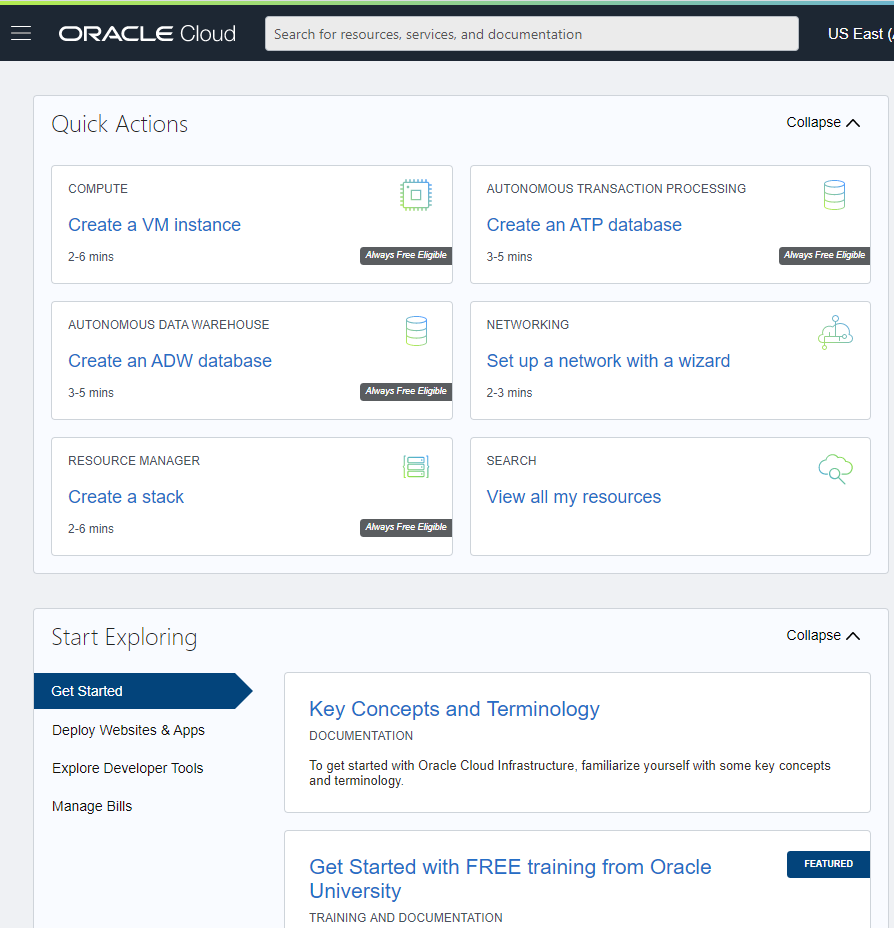The image size is (894, 928).
Task: Click the Search cloud magnifier icon
Action: (835, 469)
